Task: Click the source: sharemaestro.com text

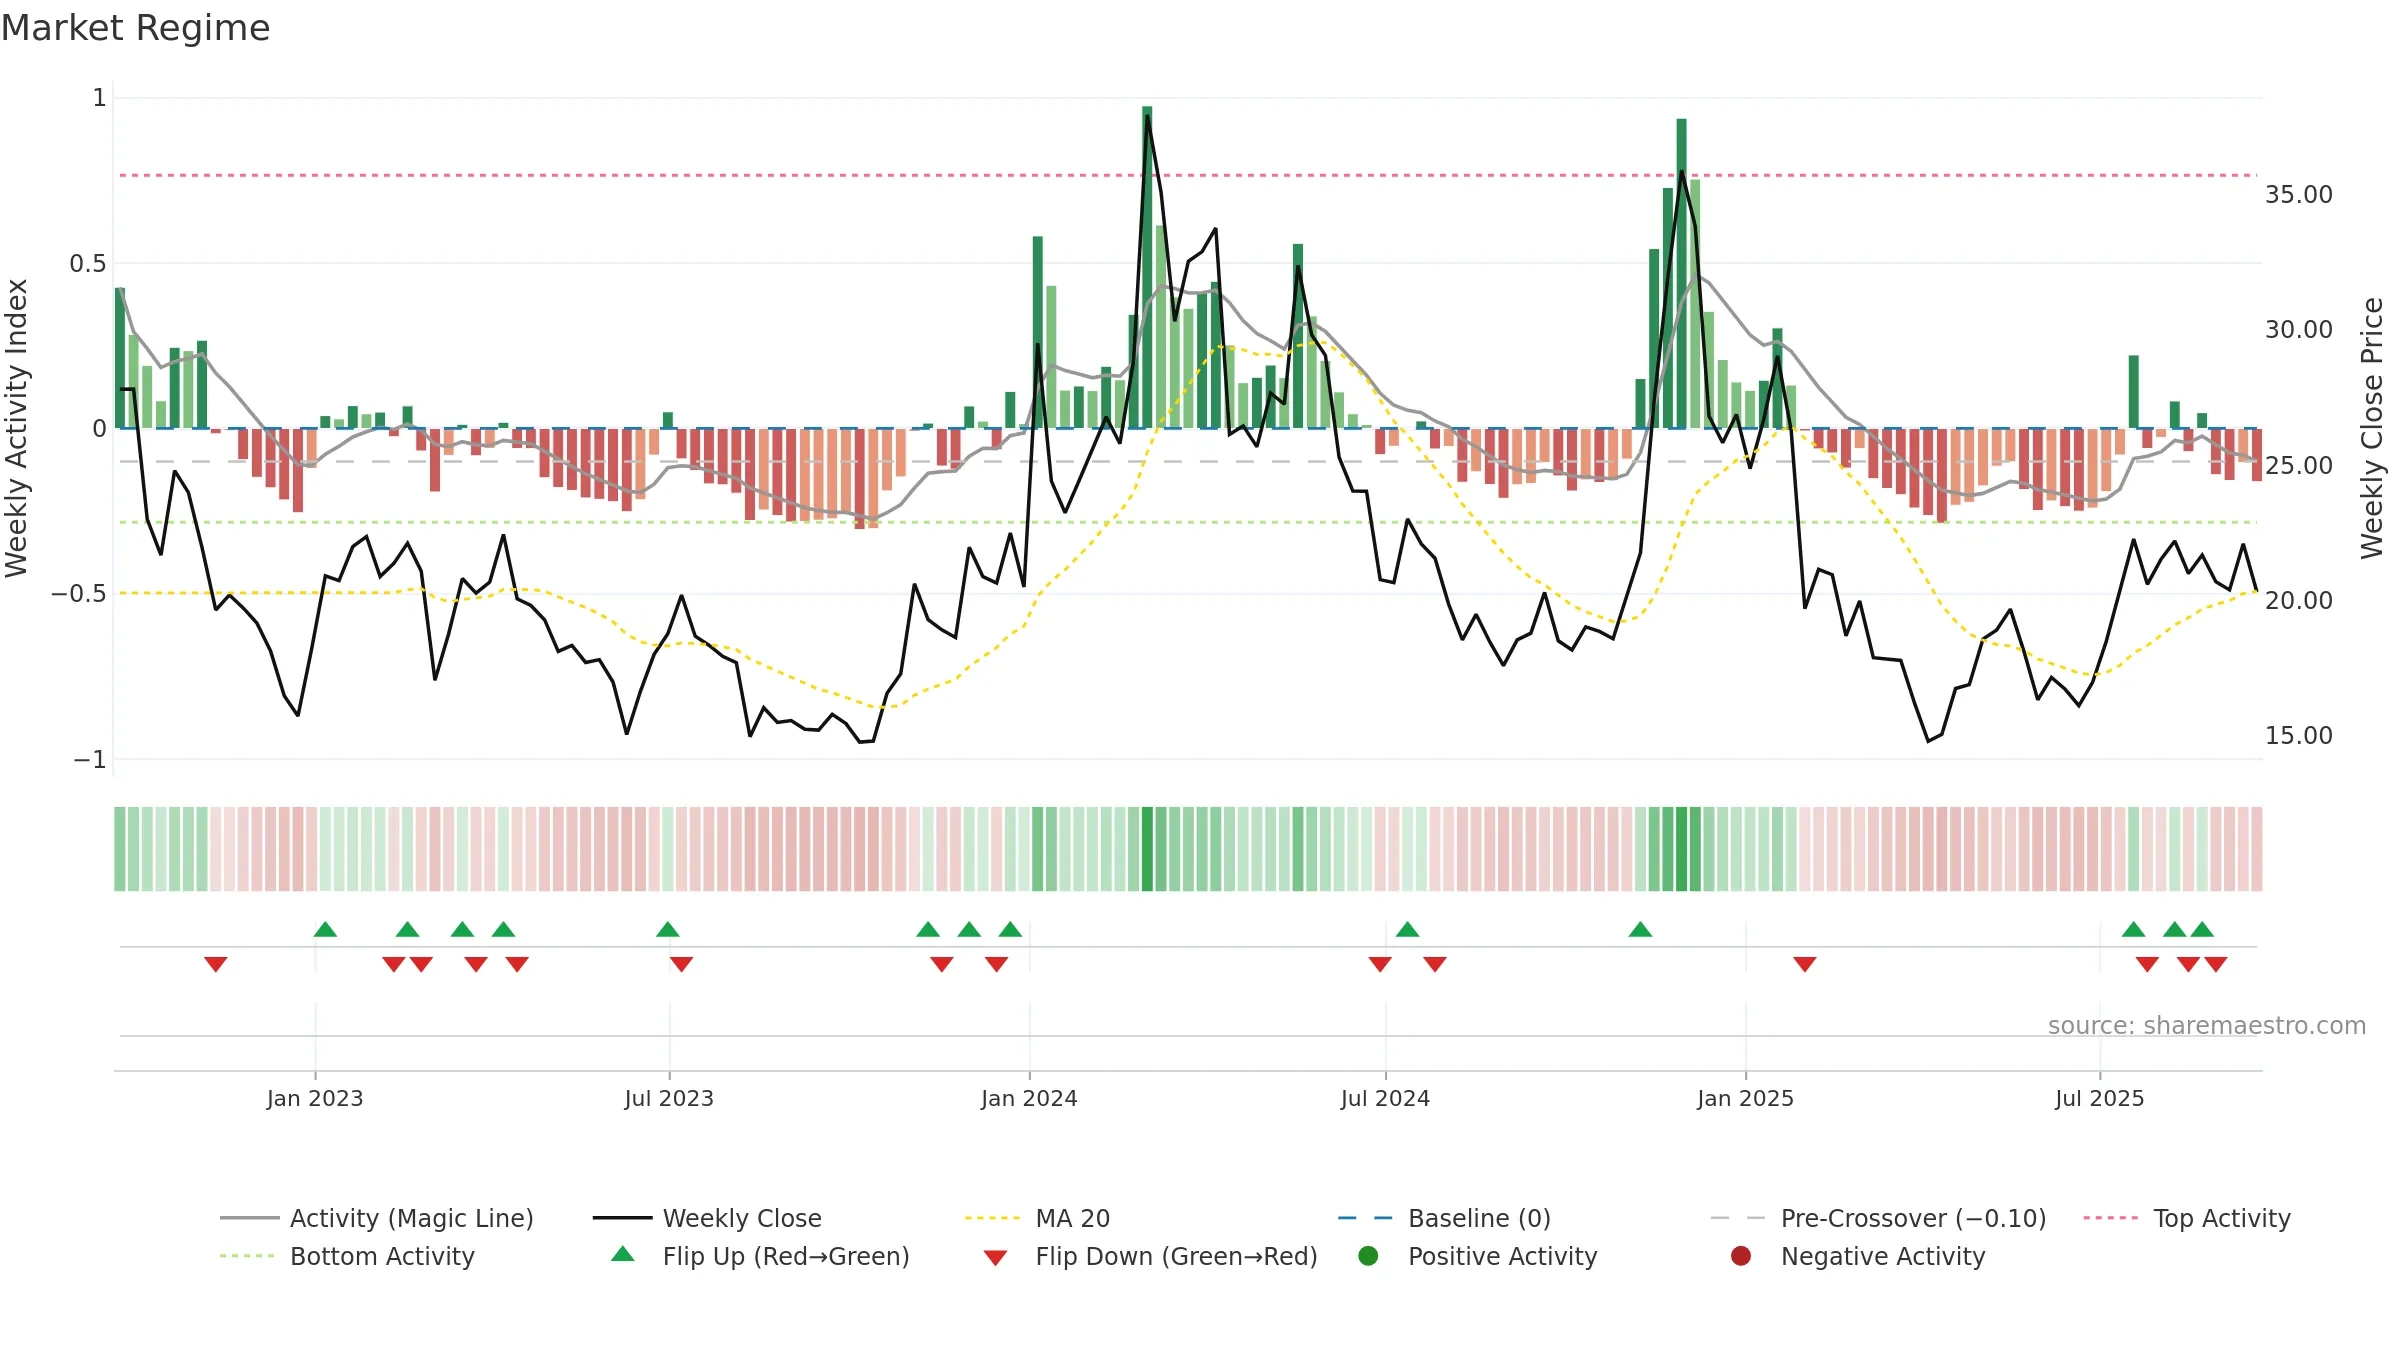Action: 2207,1025
